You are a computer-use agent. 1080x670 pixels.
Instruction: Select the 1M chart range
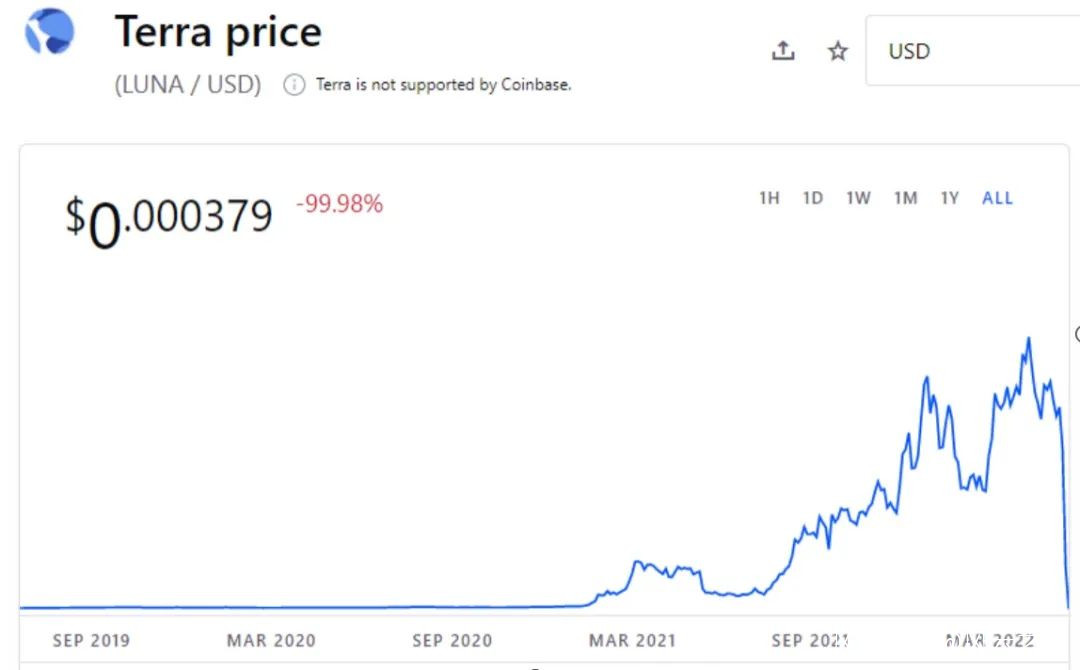point(905,198)
